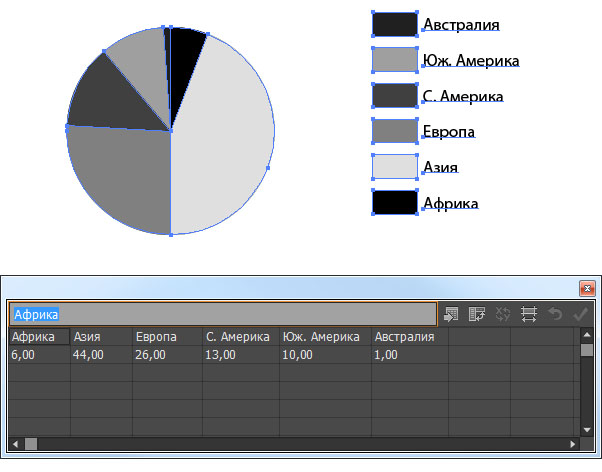
Task: Click the vertical scrollbar up arrow
Action: point(587,335)
